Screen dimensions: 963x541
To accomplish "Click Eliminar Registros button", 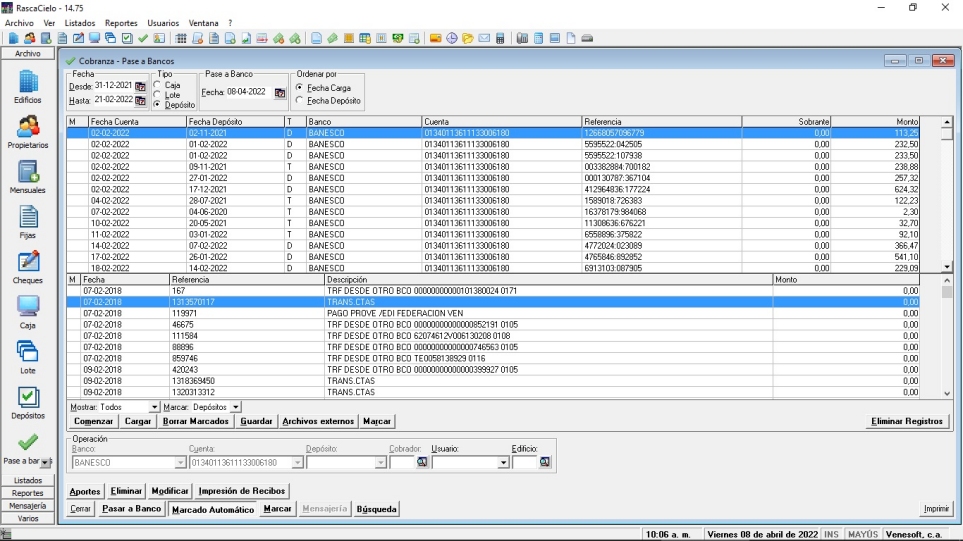I will [x=906, y=421].
